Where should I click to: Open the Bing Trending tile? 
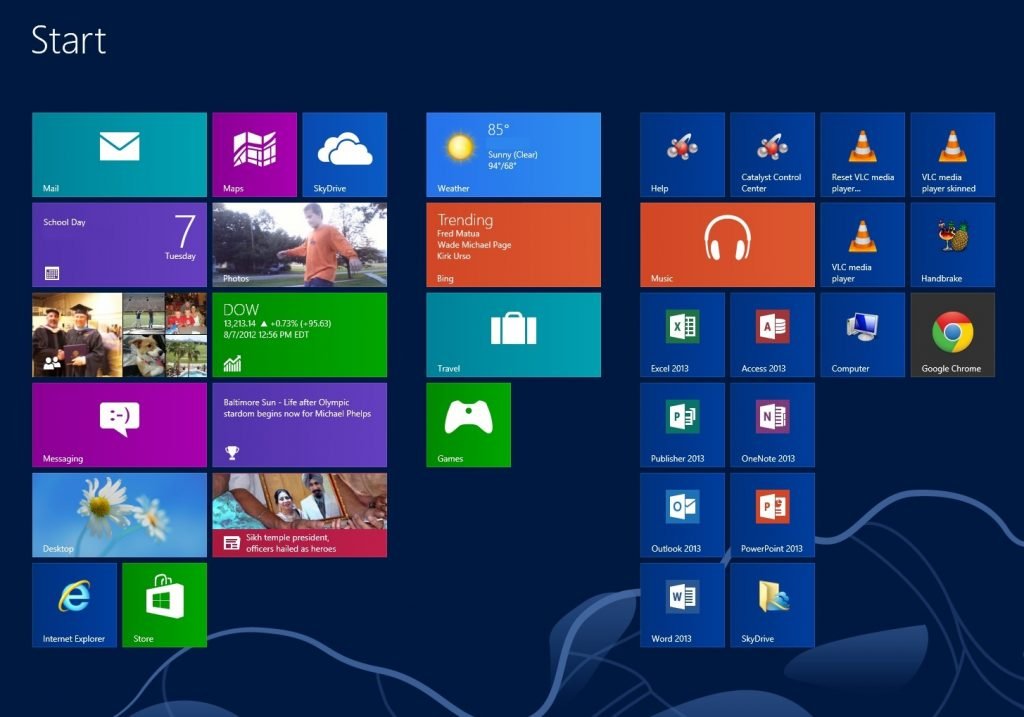[x=513, y=244]
